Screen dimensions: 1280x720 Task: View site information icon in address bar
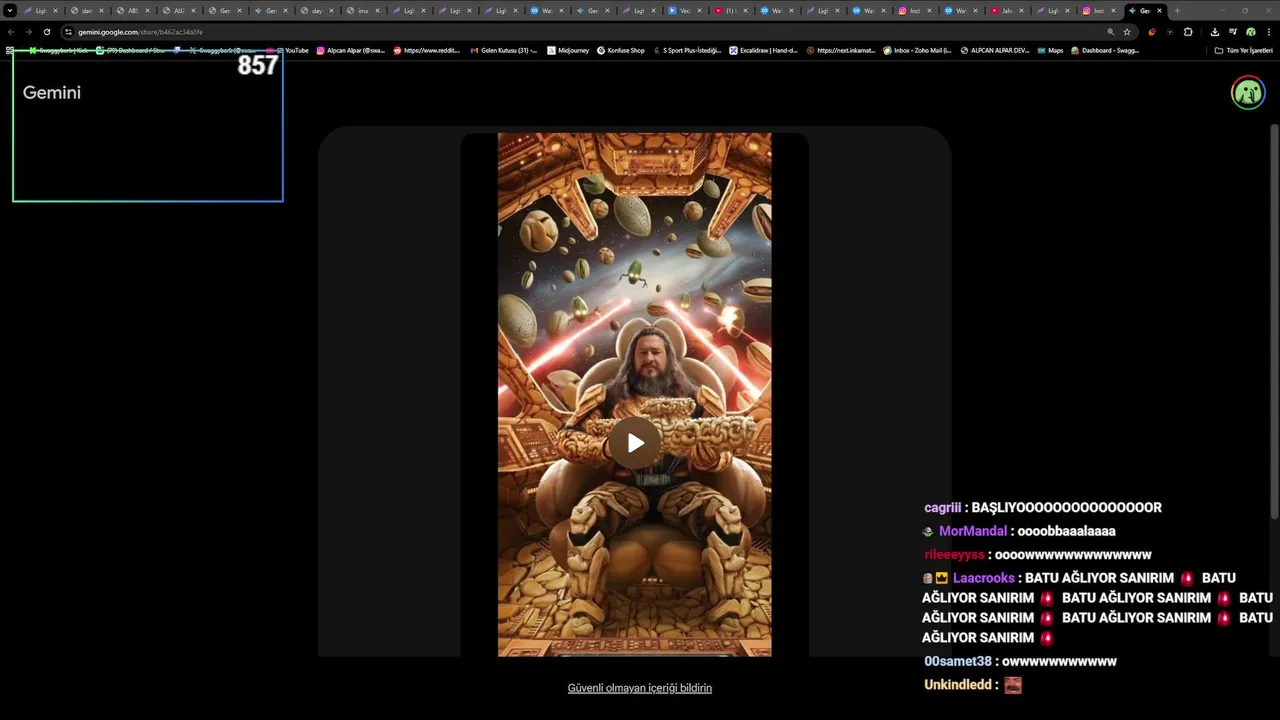pos(68,32)
